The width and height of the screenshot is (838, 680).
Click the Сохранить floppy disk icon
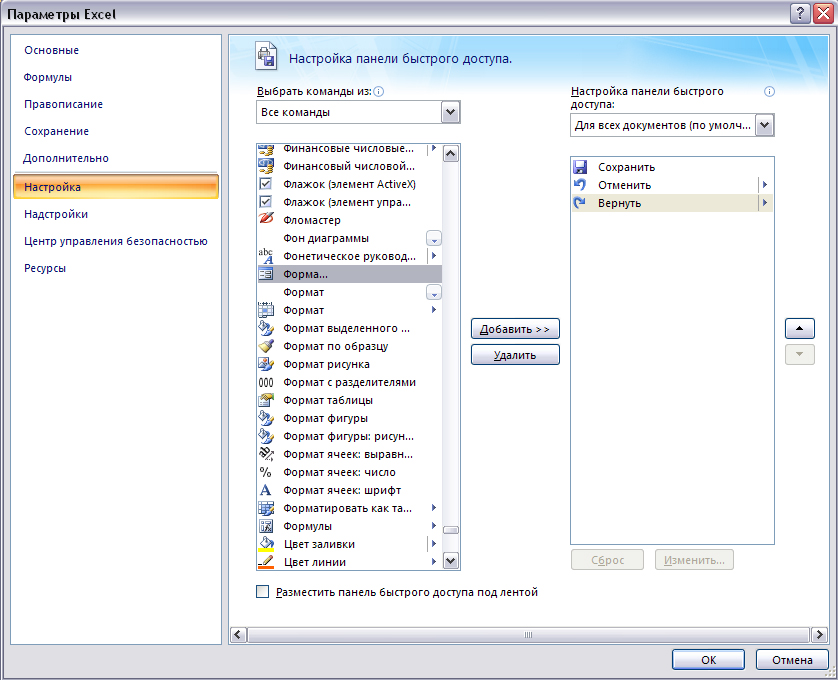[x=580, y=167]
